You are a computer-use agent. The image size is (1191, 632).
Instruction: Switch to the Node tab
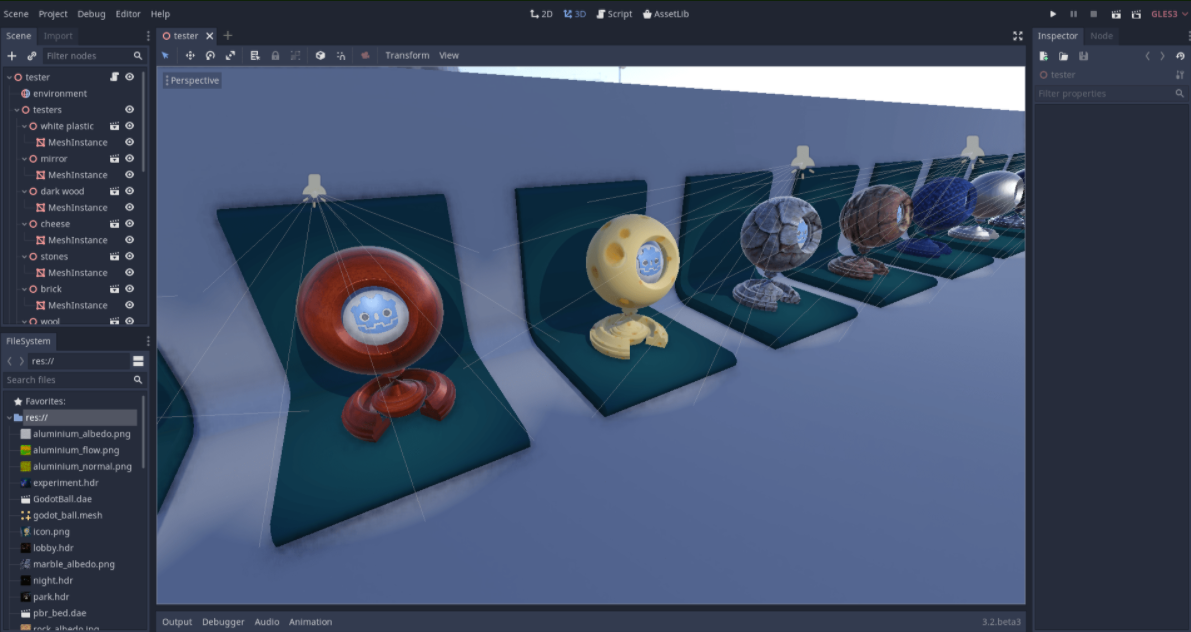1101,36
